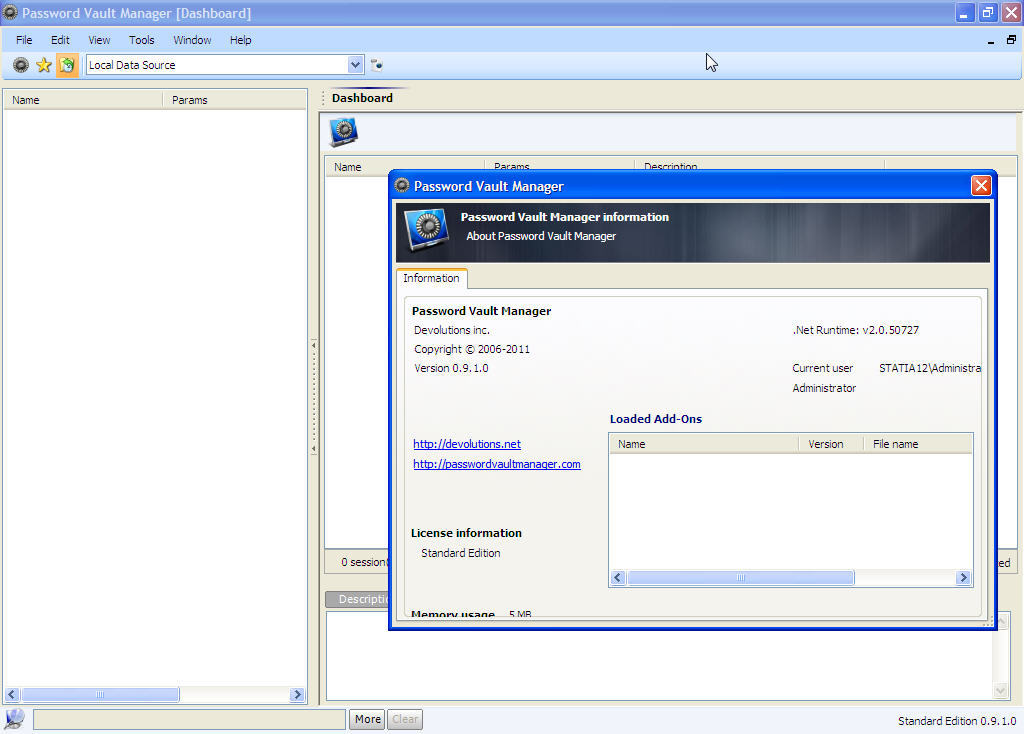The width and height of the screenshot is (1024, 734).
Task: Click the MDI child restore button
Action: coord(1011,40)
